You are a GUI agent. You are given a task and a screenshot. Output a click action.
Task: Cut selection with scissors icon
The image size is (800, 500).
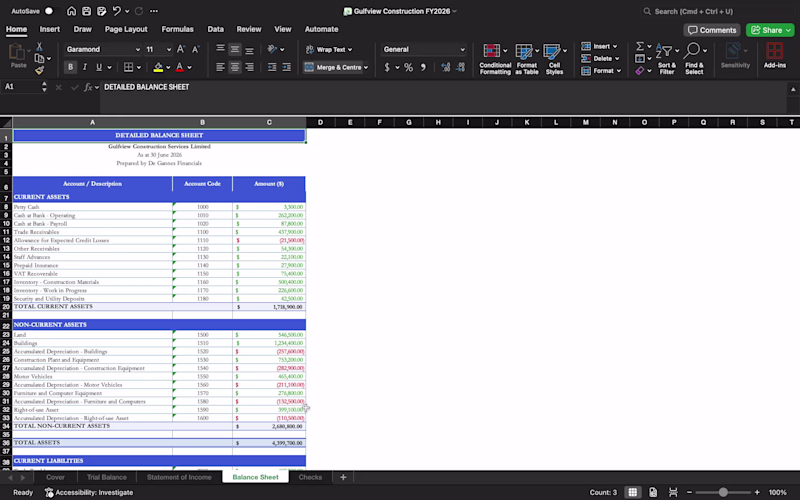click(x=39, y=46)
